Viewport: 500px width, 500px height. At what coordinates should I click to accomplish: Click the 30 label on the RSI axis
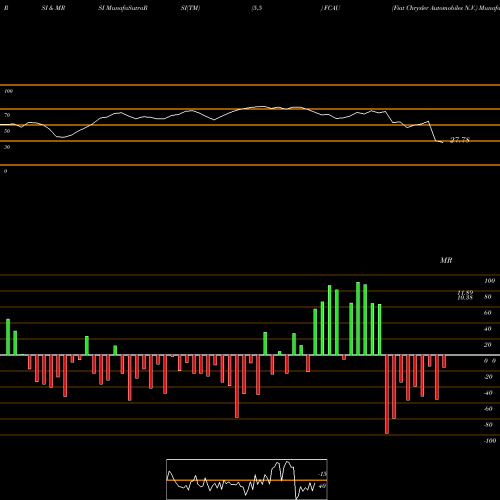pyautogui.click(x=7, y=147)
